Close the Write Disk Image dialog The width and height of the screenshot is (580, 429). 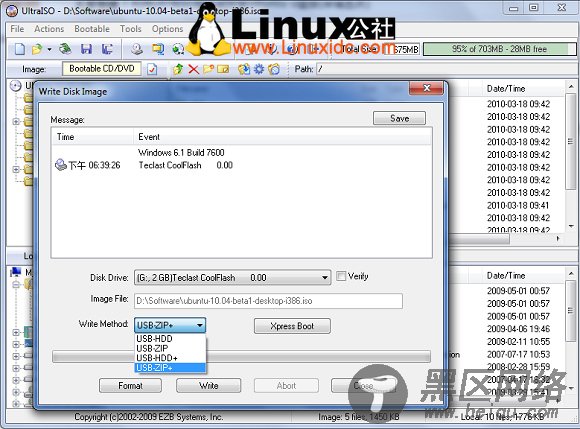coord(426,88)
